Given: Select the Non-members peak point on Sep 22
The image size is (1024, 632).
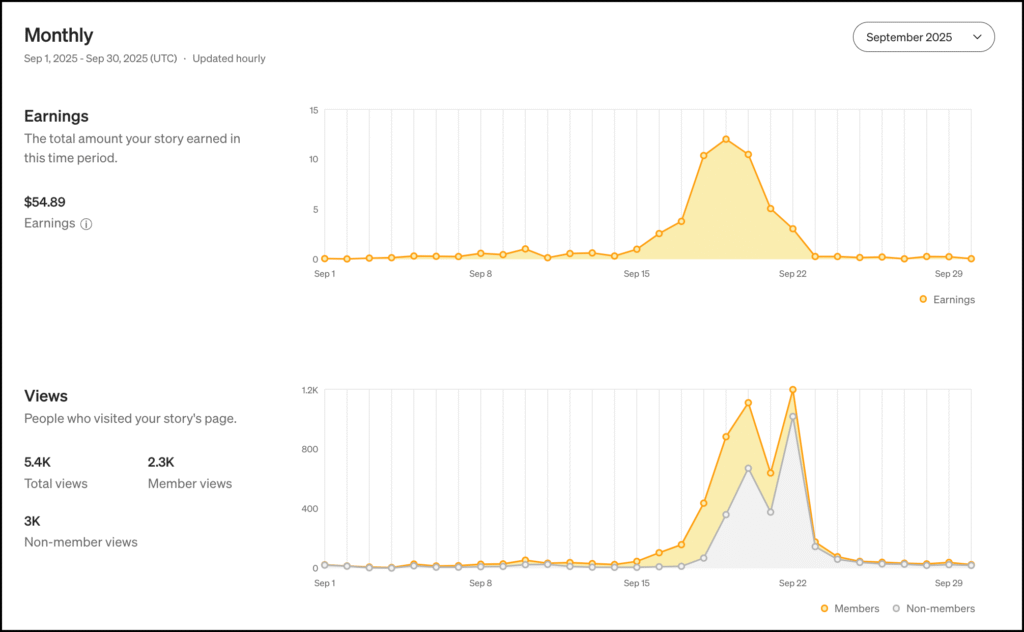Looking at the screenshot, I should pos(793,417).
